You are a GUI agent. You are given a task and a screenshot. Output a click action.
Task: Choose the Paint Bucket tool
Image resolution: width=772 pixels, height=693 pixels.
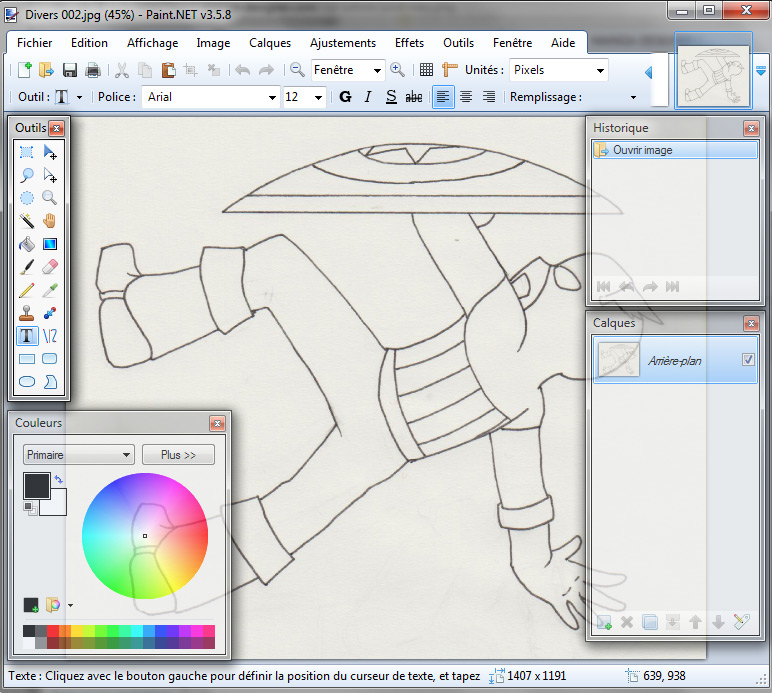[x=27, y=244]
